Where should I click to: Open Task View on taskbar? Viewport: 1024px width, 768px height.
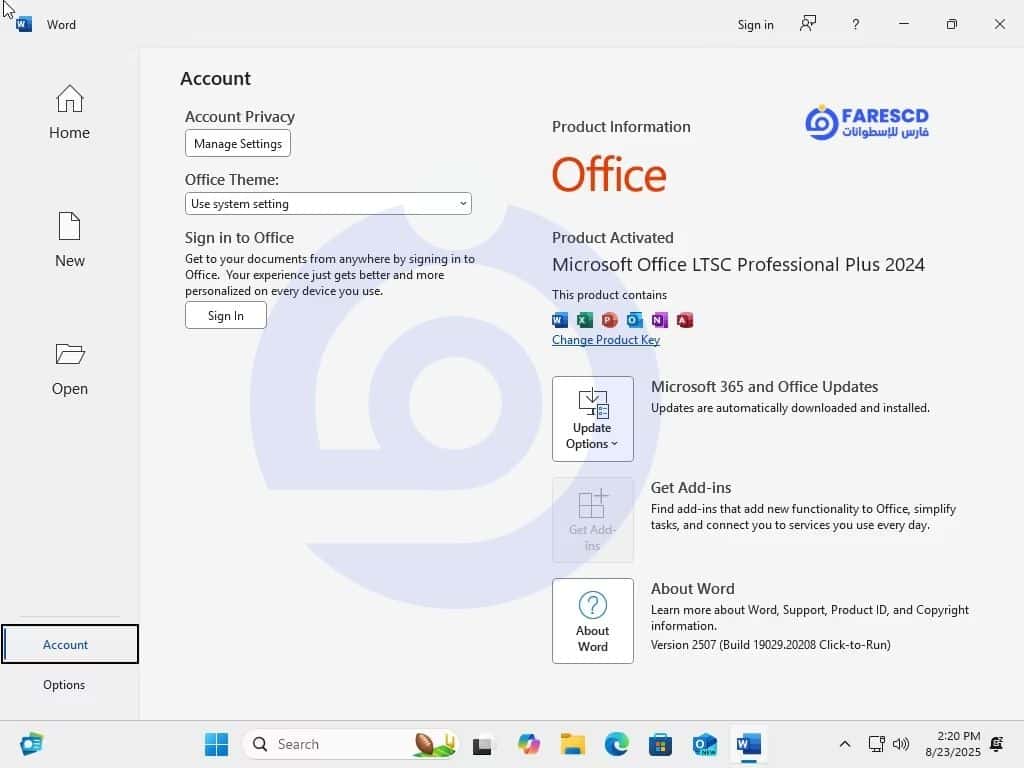point(482,744)
